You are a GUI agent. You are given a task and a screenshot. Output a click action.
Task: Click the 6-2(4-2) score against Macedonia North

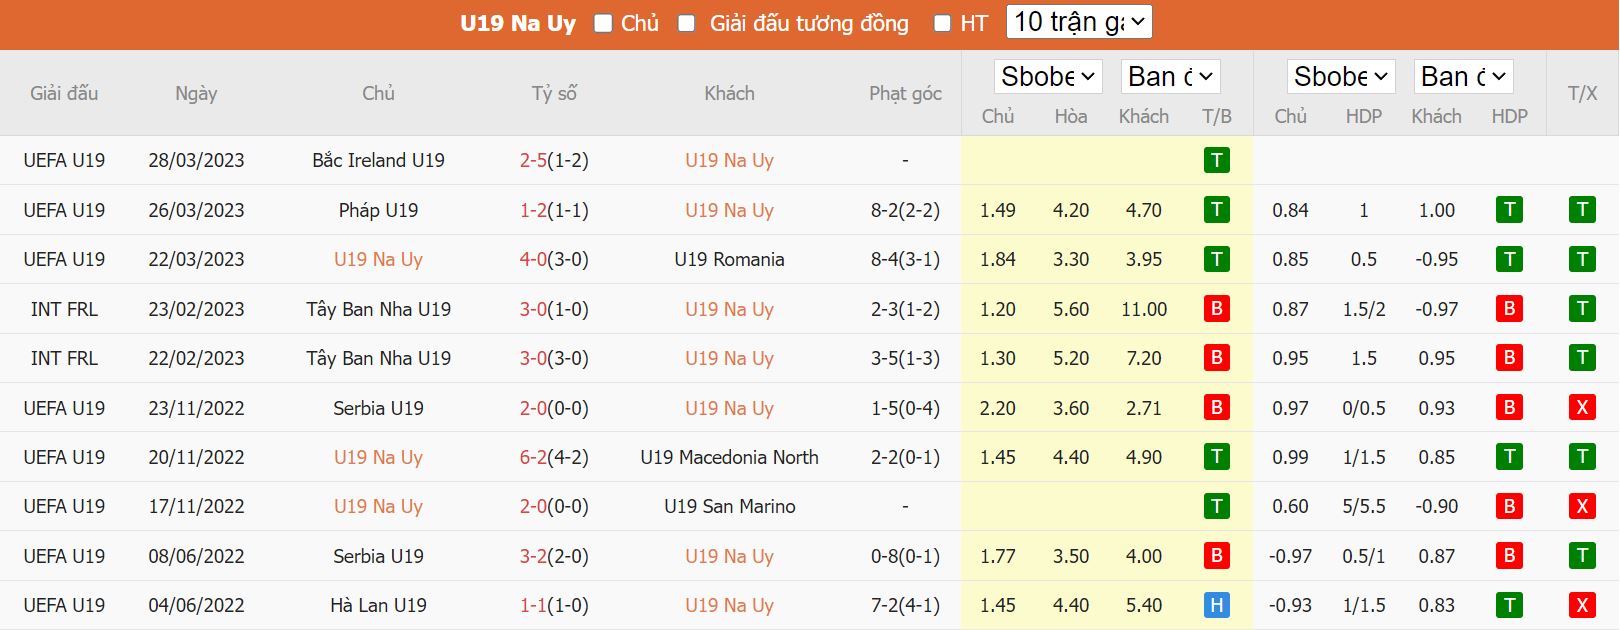click(x=554, y=457)
